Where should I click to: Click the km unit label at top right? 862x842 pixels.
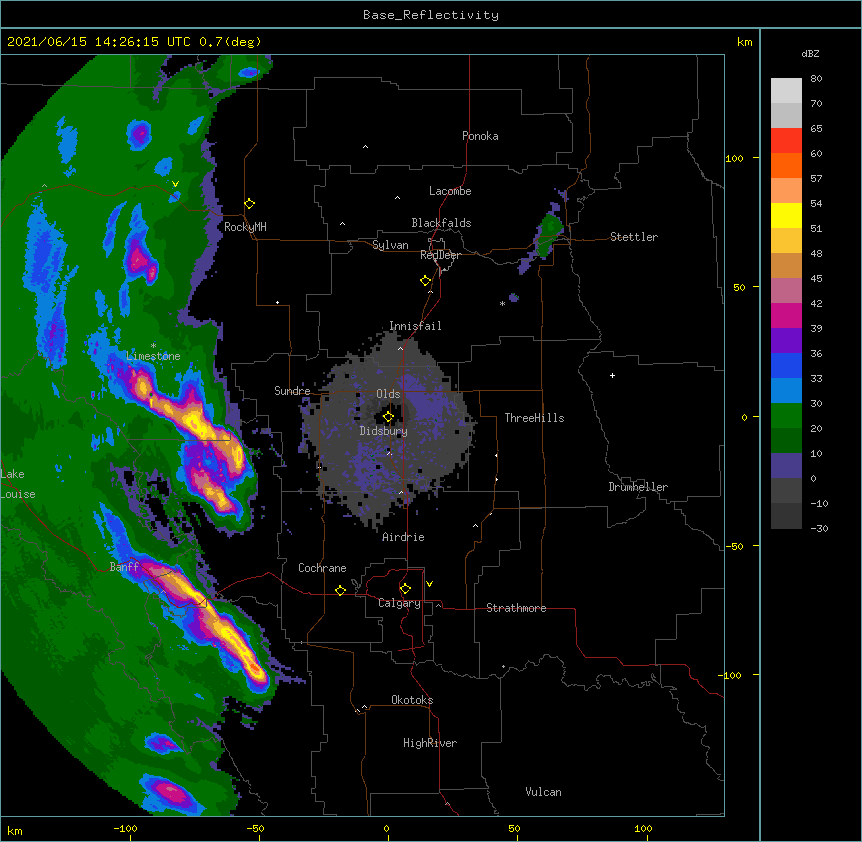point(744,42)
